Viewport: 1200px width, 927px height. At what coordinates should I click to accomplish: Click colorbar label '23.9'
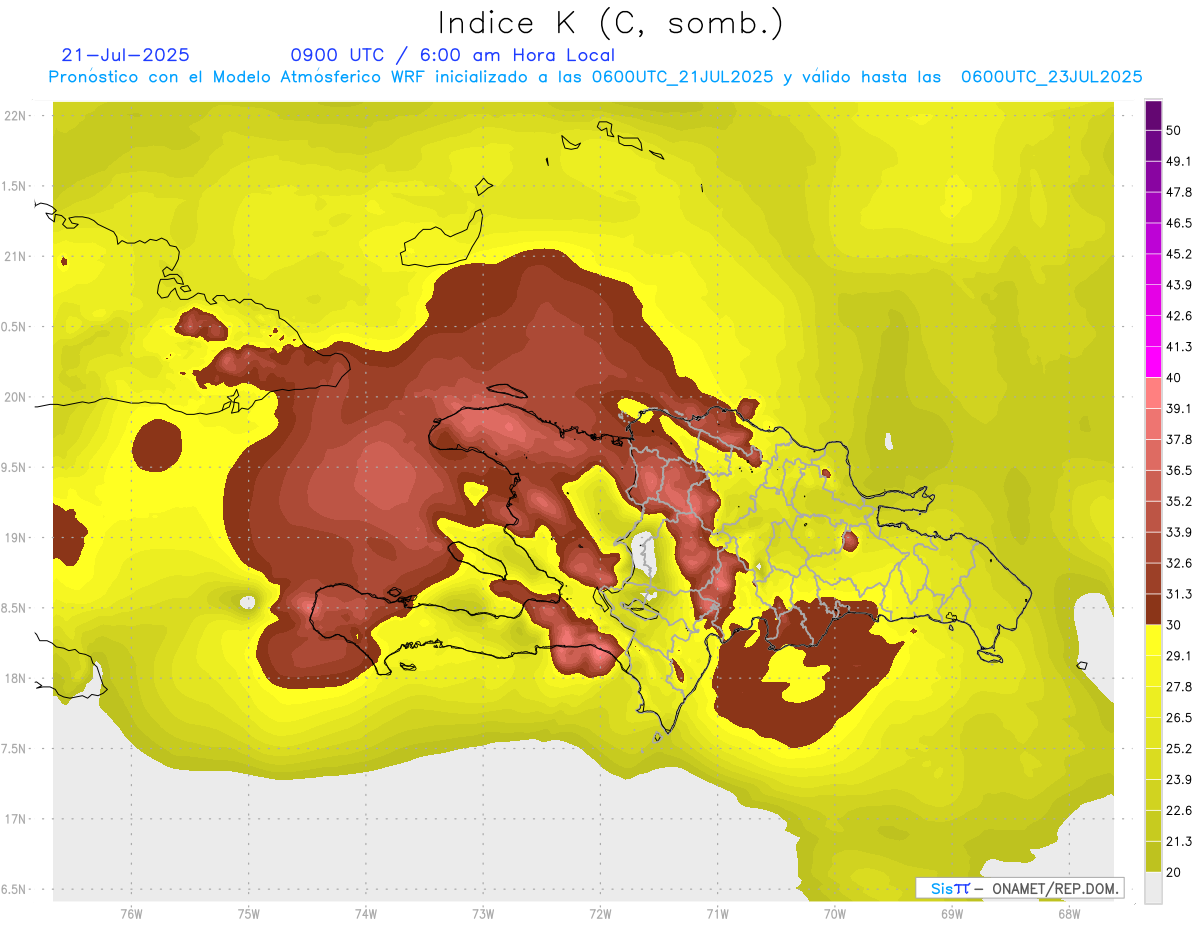click(1179, 779)
